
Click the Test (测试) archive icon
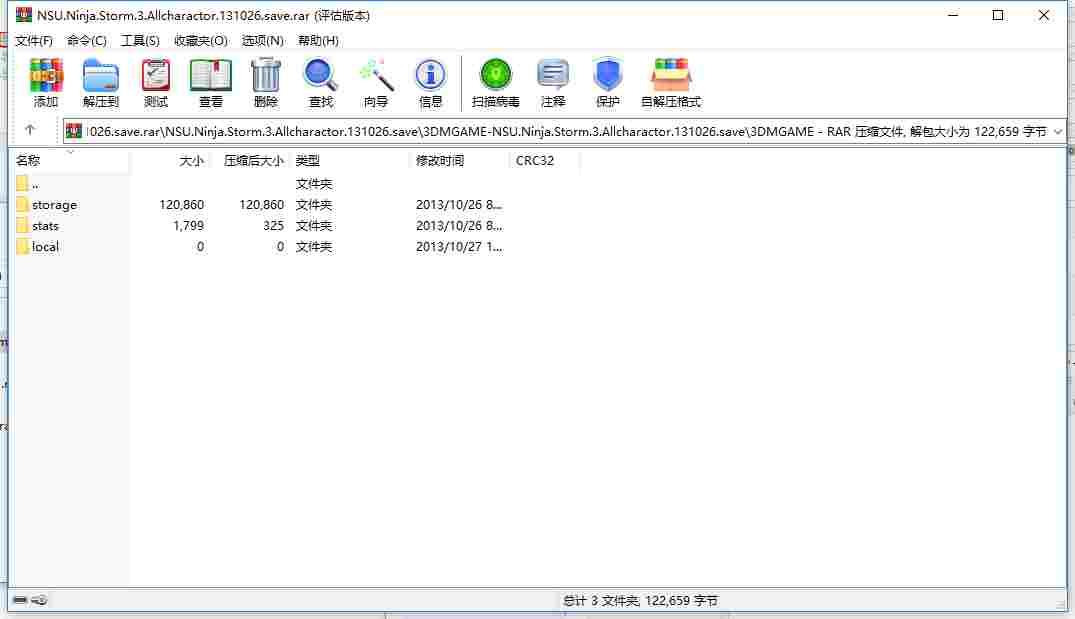(156, 75)
